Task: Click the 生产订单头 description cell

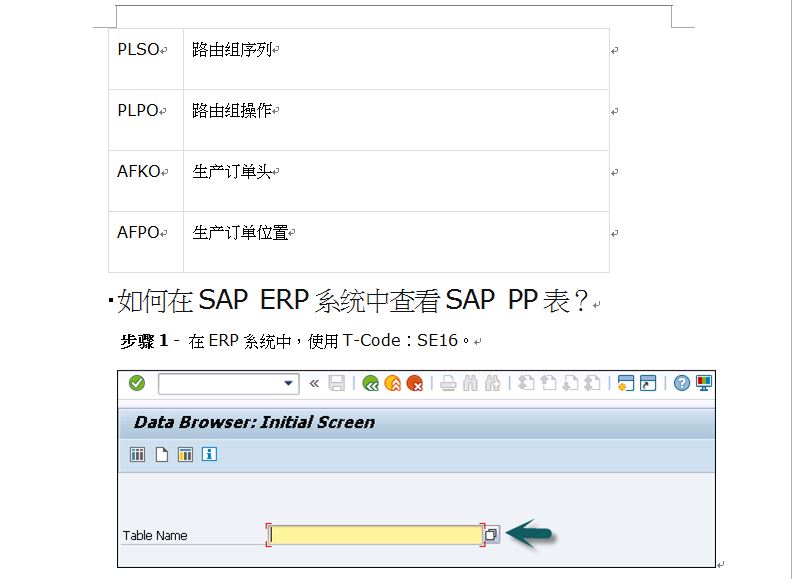Action: point(397,181)
